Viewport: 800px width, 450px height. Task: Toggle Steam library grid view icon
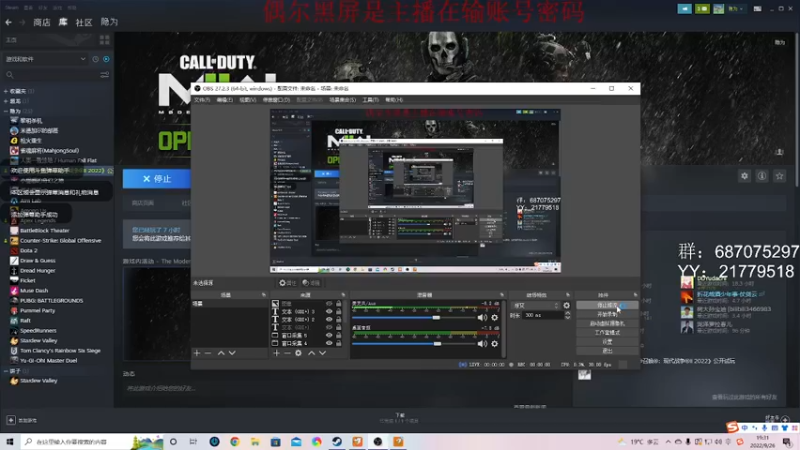(105, 40)
